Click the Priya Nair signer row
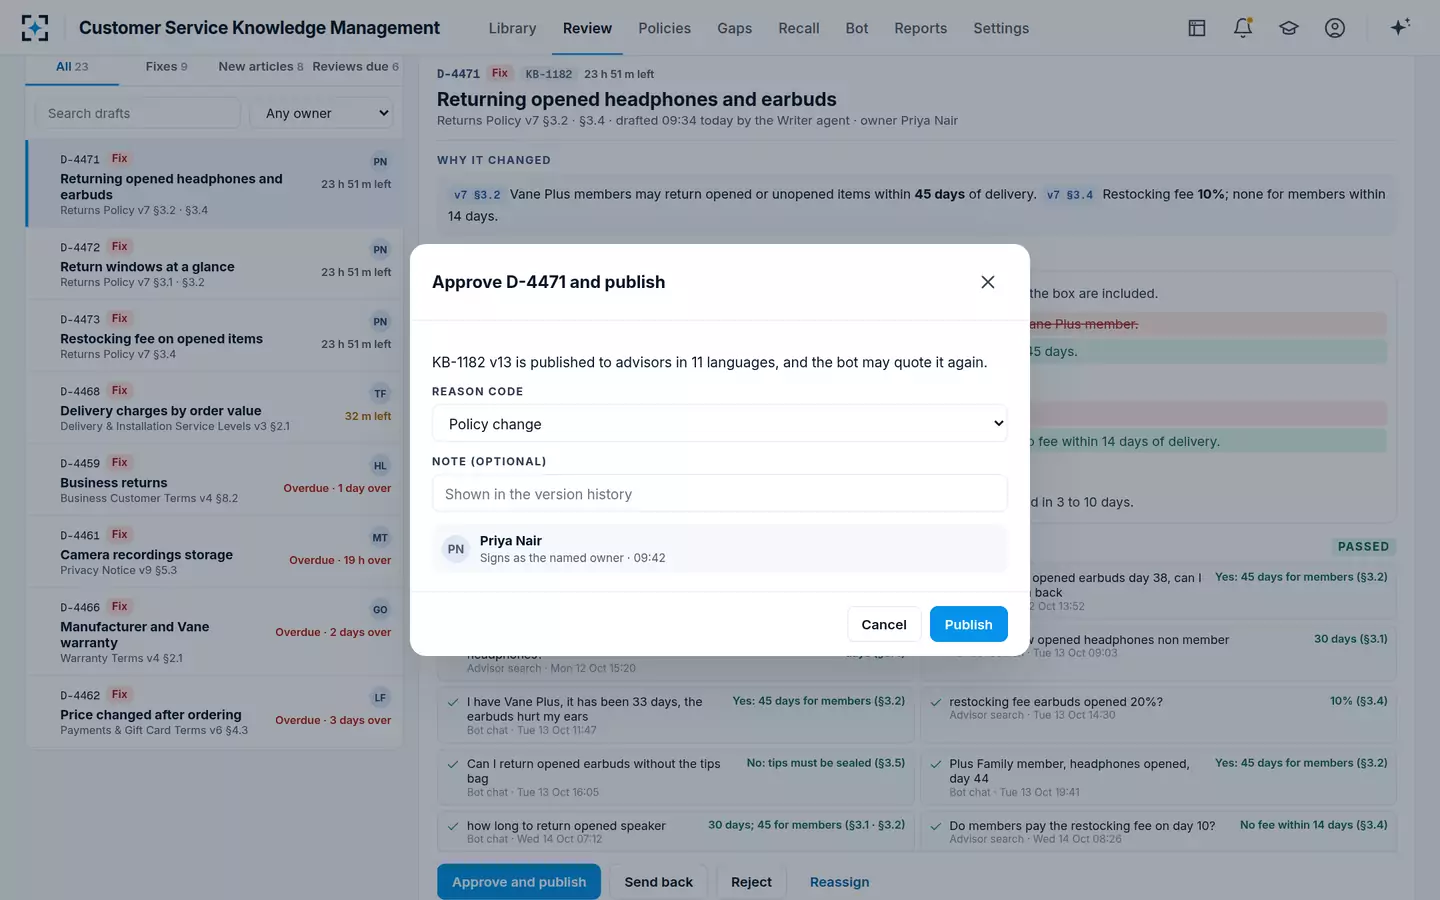Viewport: 1440px width, 900px height. pyautogui.click(x=720, y=549)
